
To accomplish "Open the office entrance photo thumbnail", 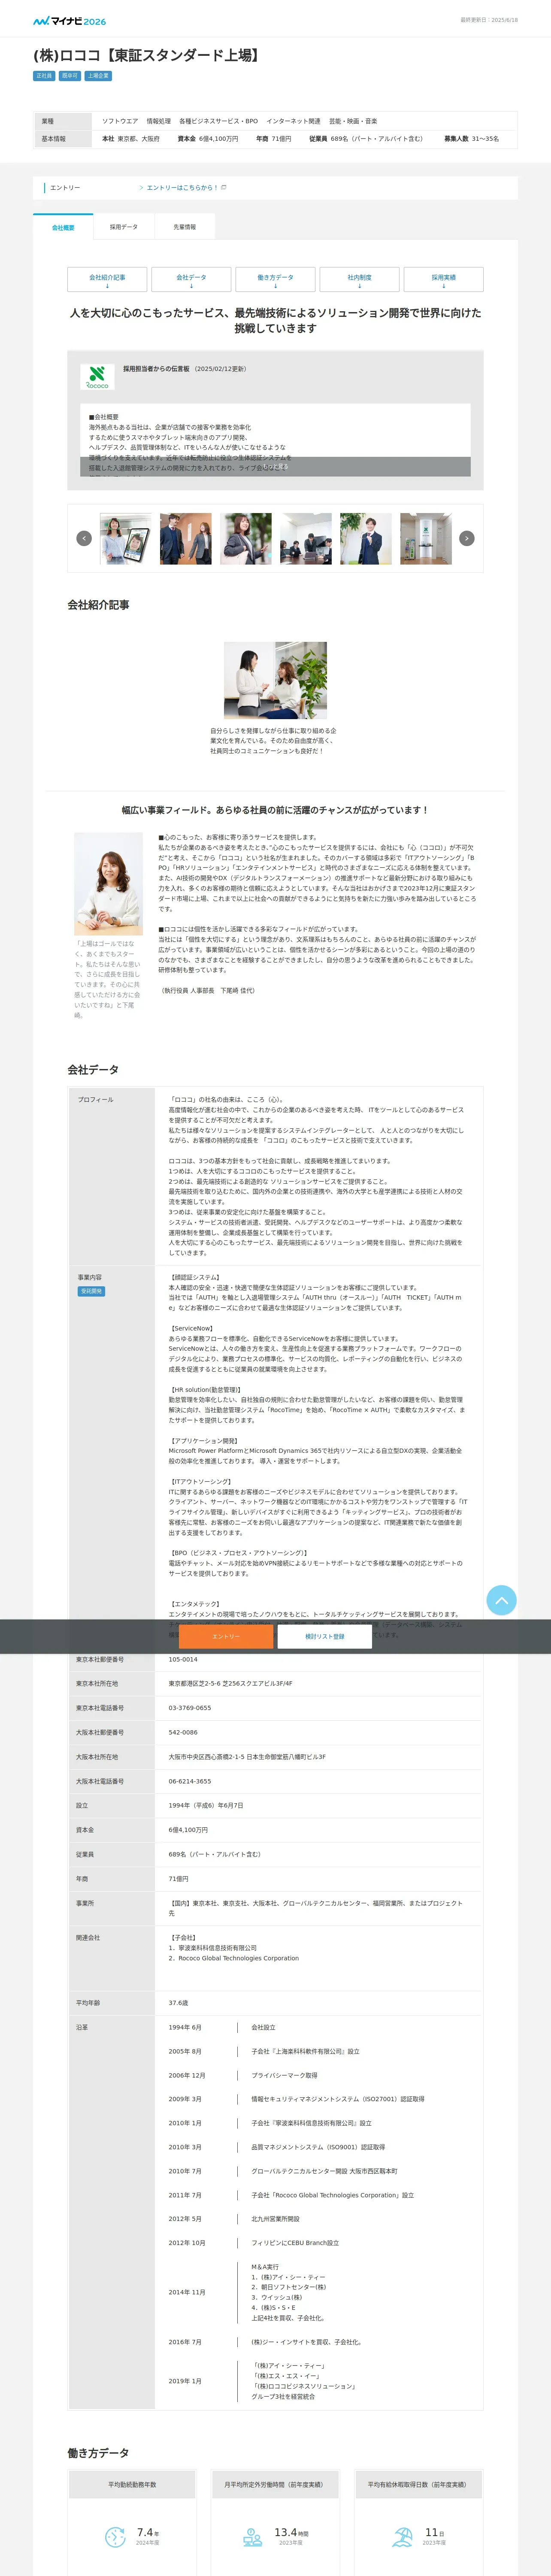I will click(426, 538).
